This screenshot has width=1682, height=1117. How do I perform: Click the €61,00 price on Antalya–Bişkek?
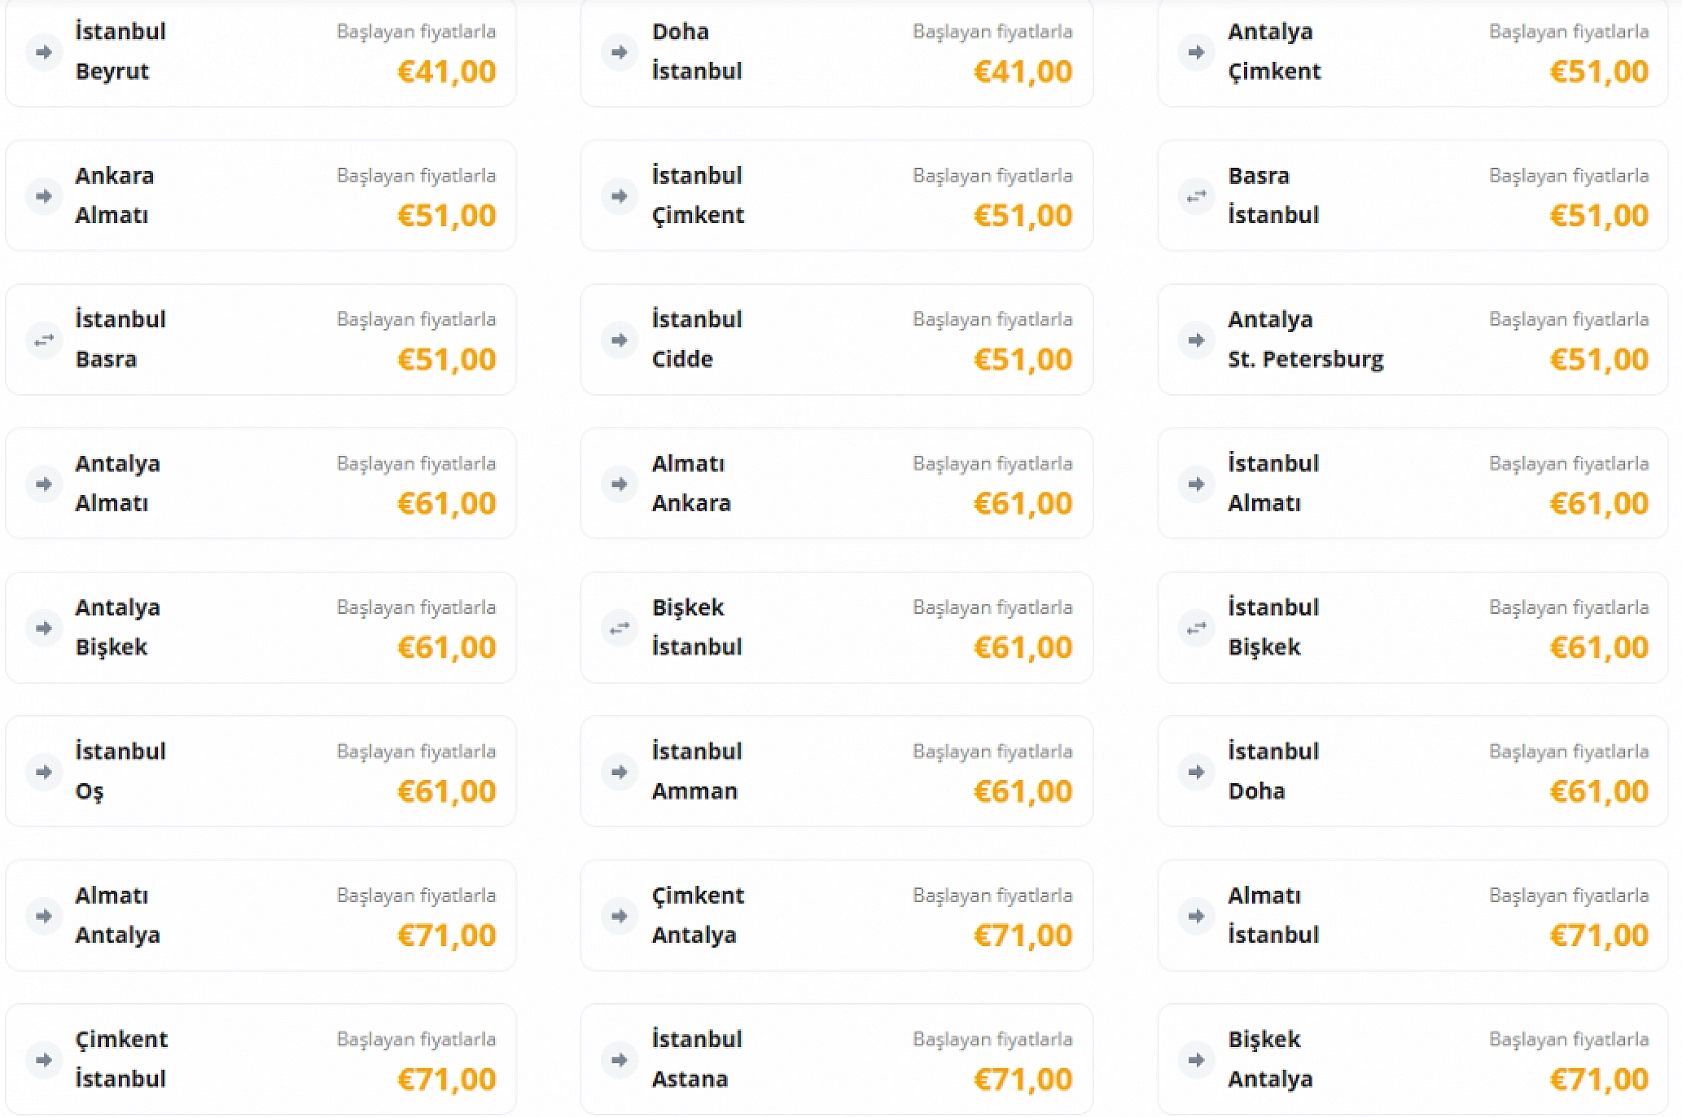[x=446, y=648]
